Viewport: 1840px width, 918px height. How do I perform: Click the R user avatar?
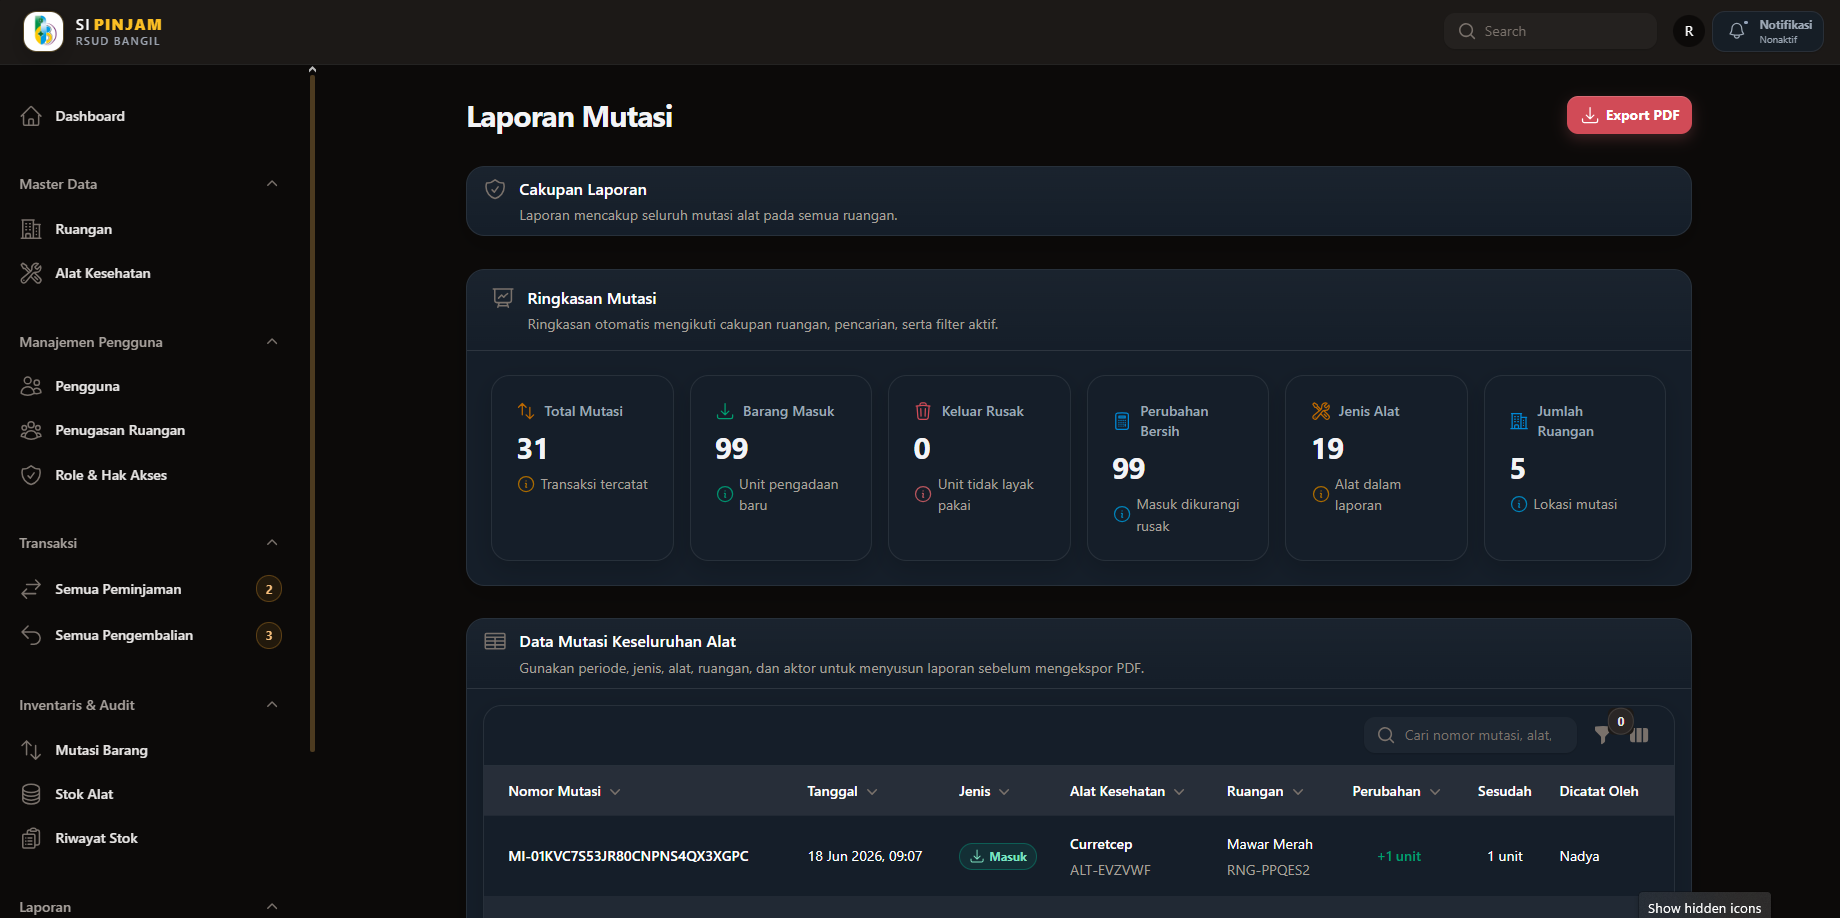click(x=1689, y=31)
